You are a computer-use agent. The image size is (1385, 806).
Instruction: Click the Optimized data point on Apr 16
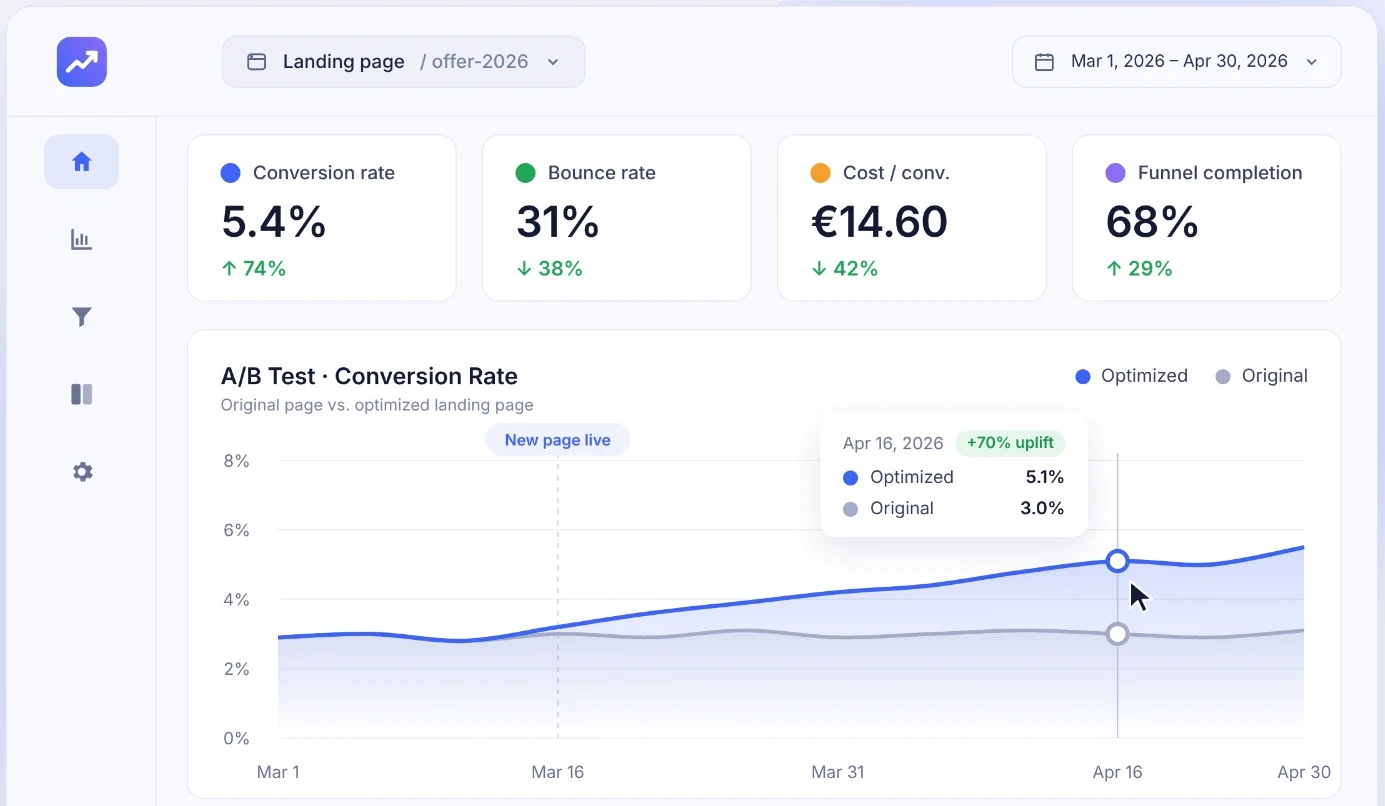point(1118,561)
